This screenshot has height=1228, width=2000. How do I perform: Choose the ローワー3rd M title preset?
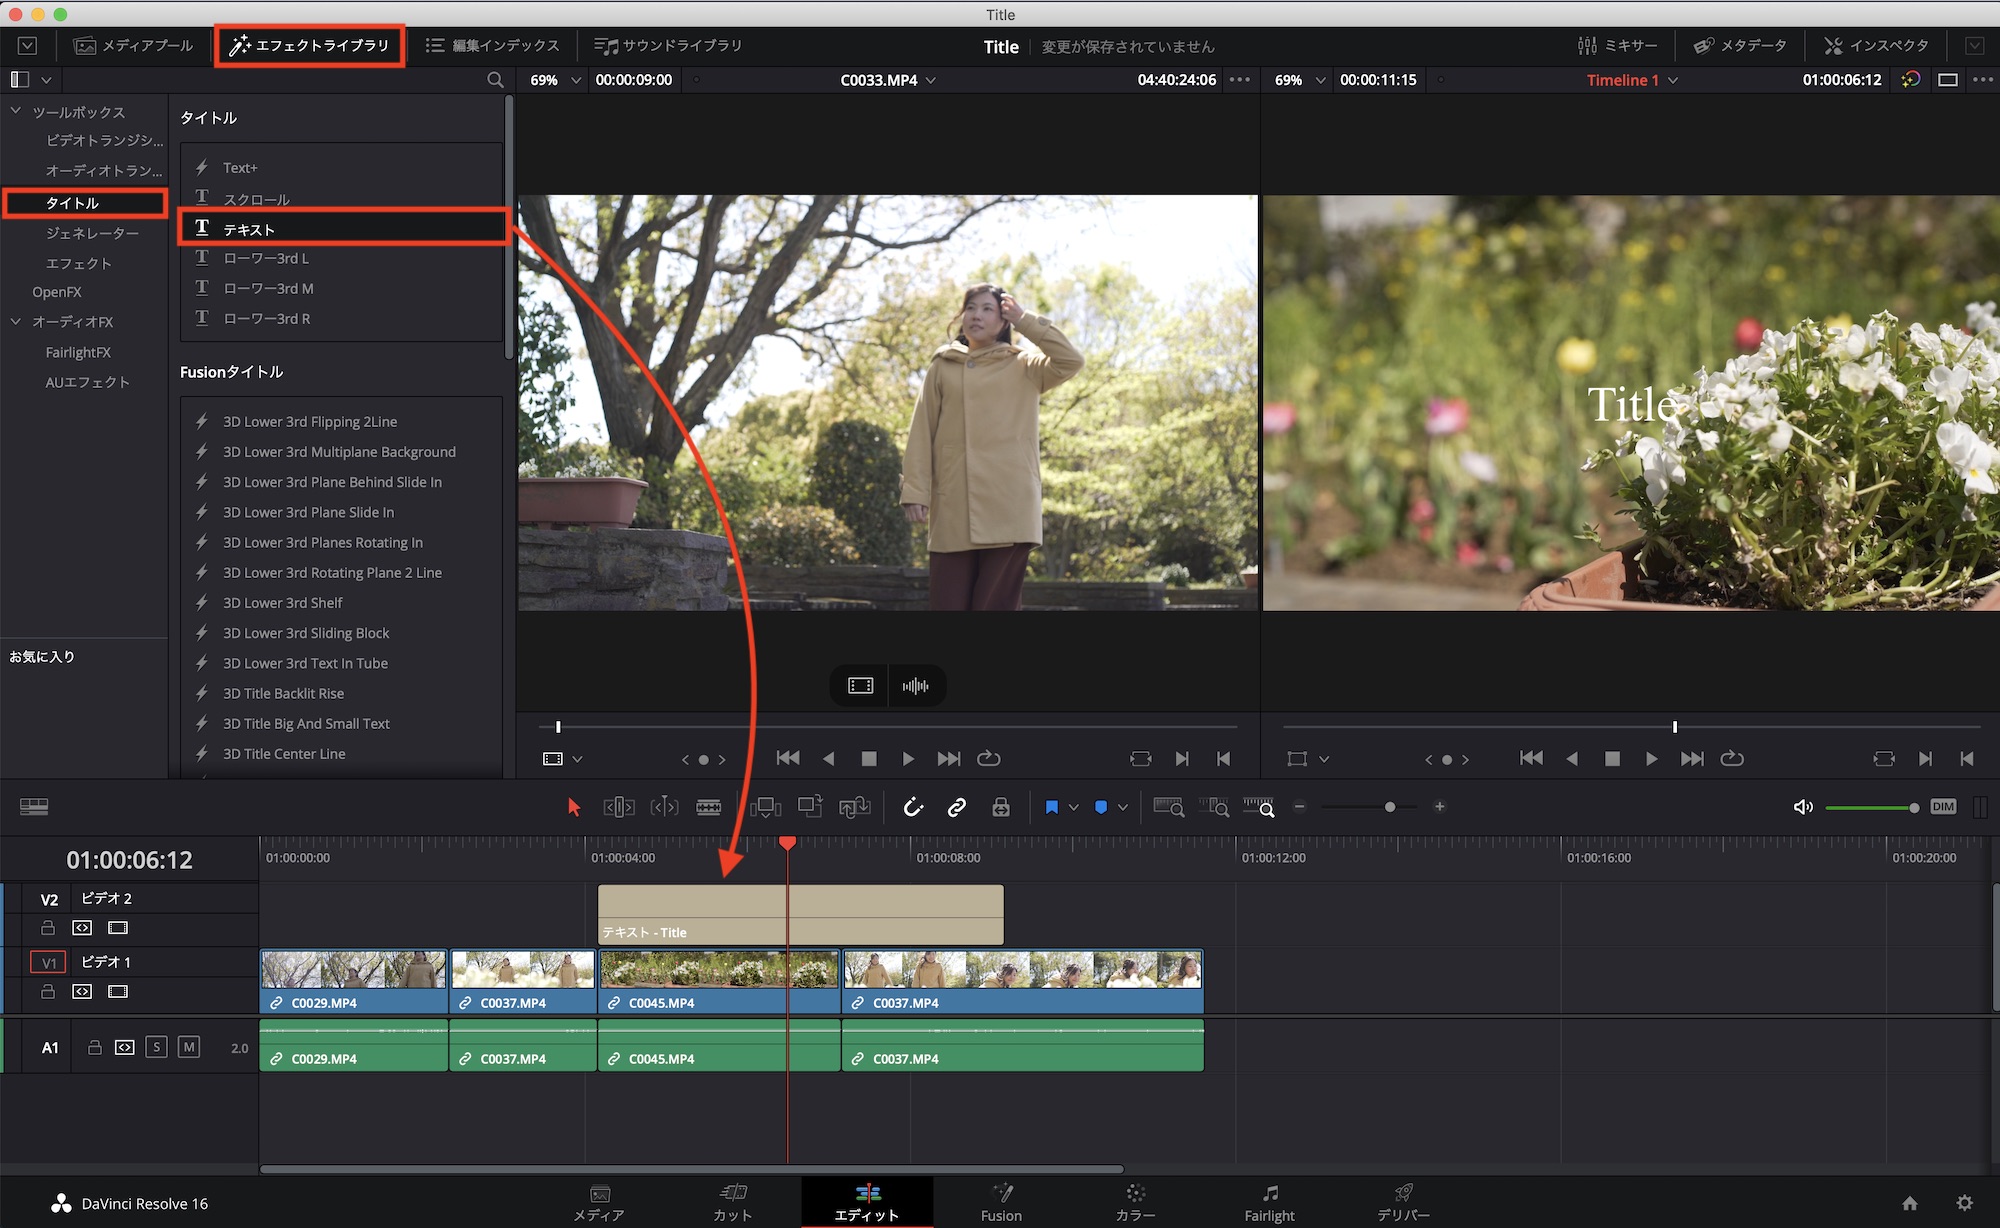coord(268,288)
